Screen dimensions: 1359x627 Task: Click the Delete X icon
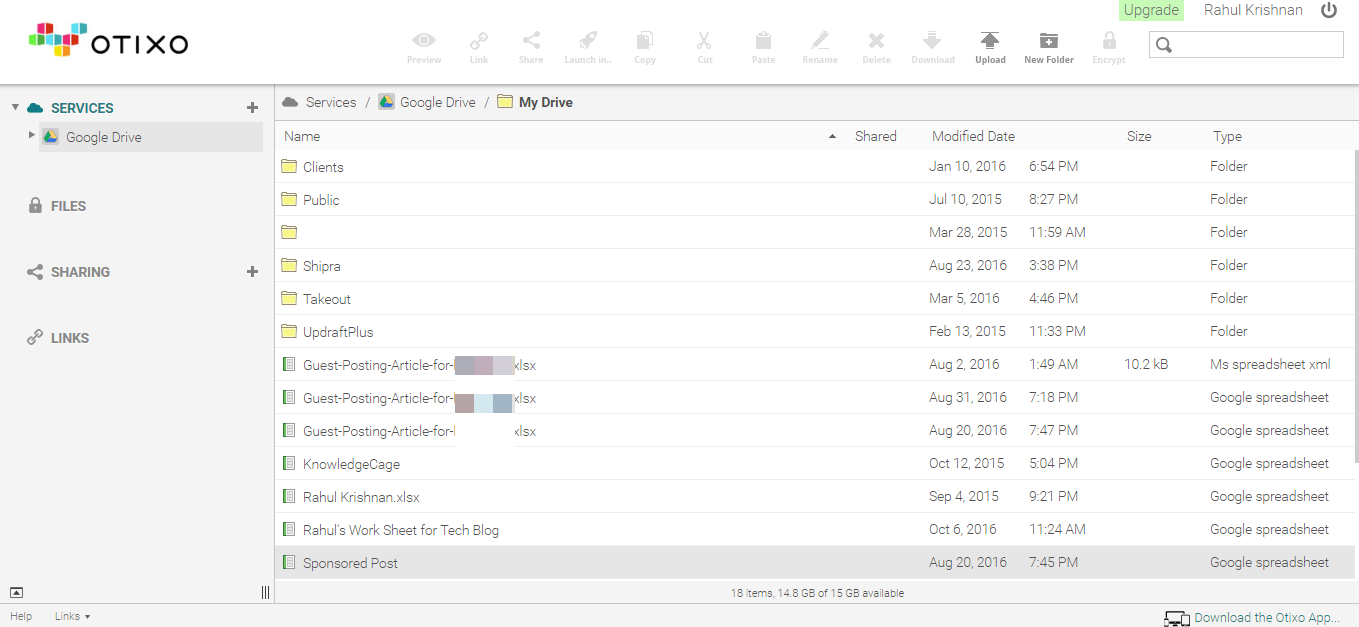[x=876, y=41]
